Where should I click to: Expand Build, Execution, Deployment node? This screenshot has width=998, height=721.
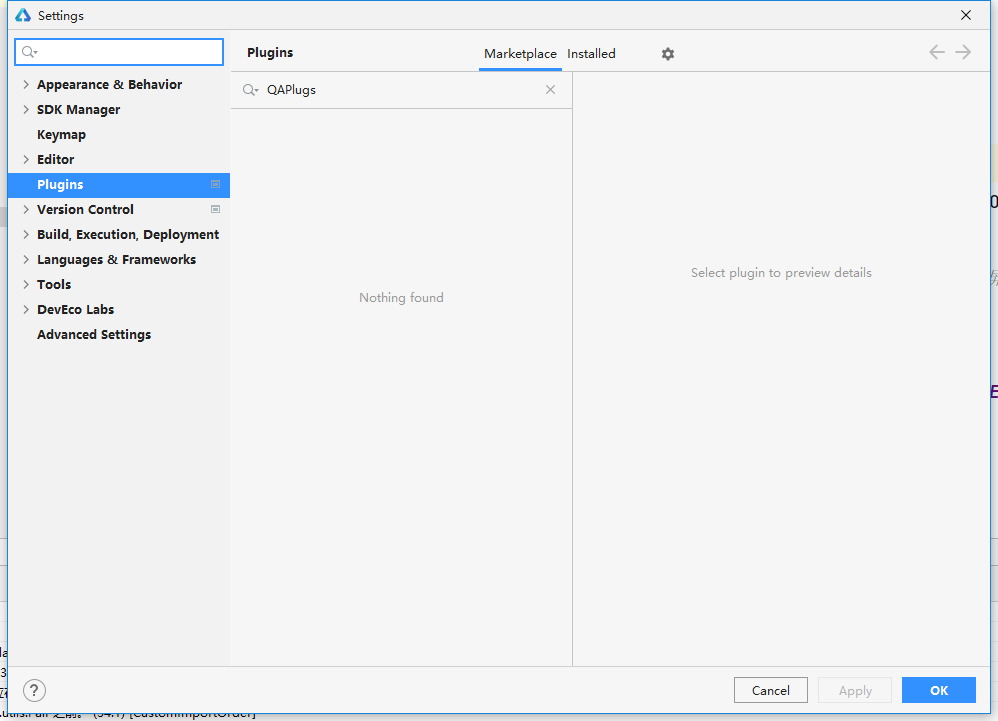pyautogui.click(x=26, y=234)
